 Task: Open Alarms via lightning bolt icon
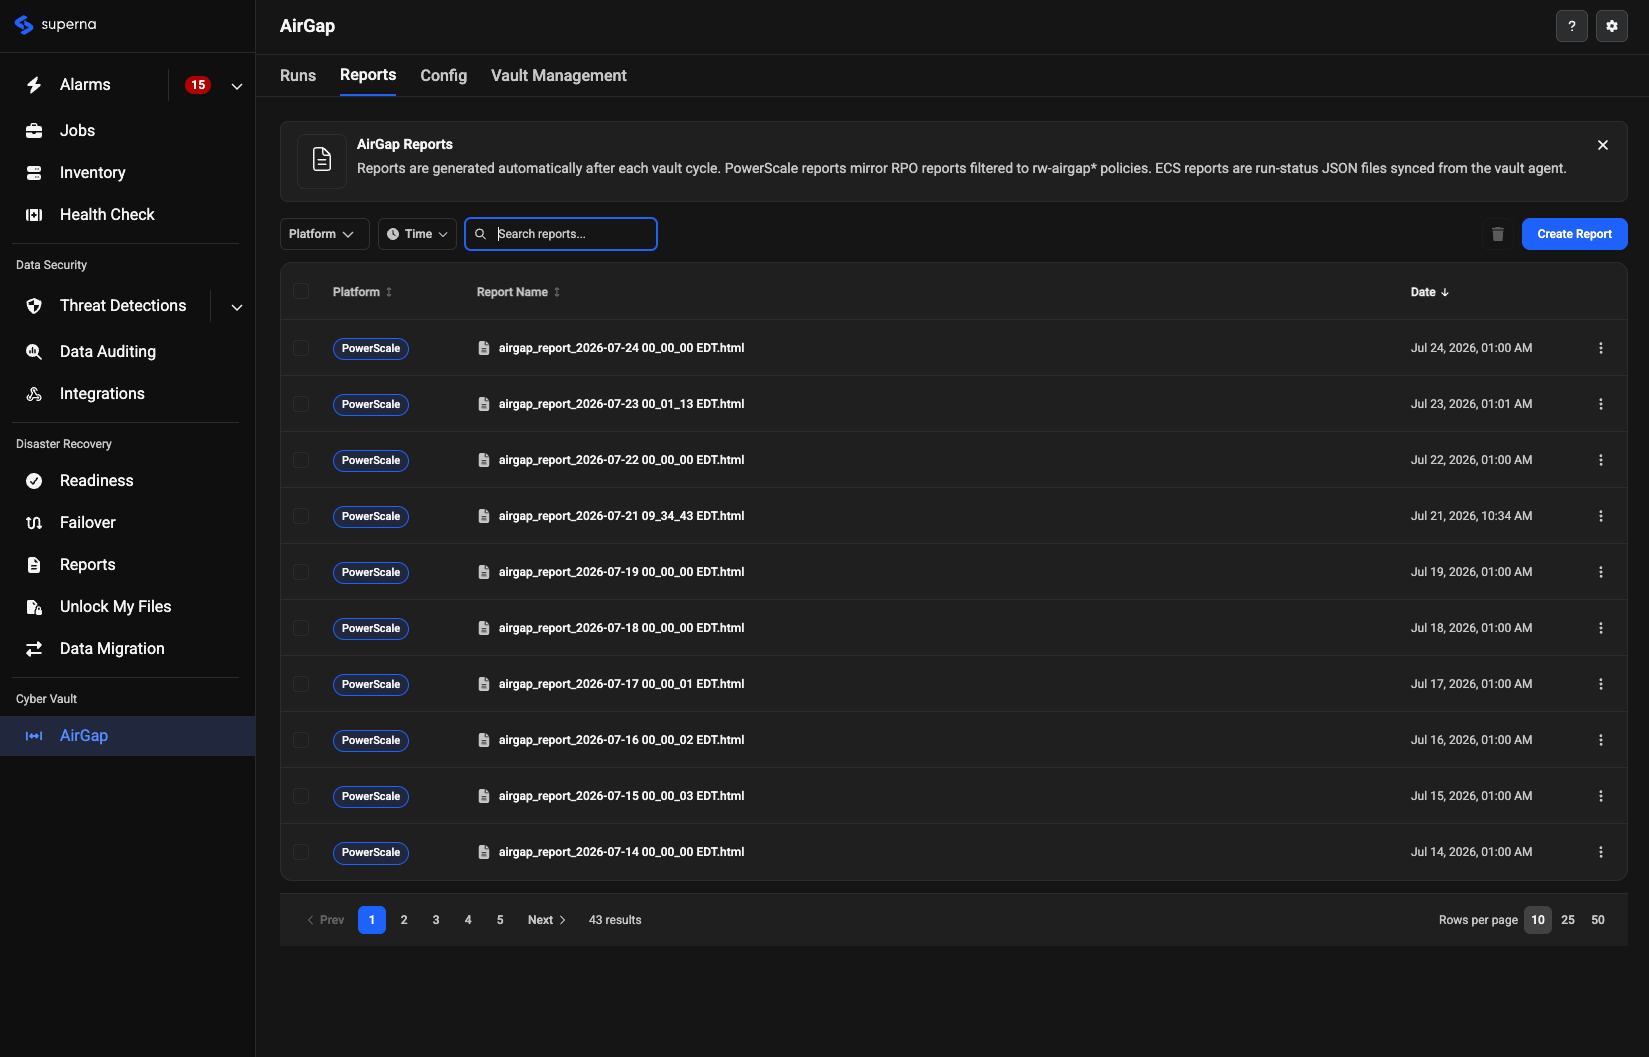[34, 85]
